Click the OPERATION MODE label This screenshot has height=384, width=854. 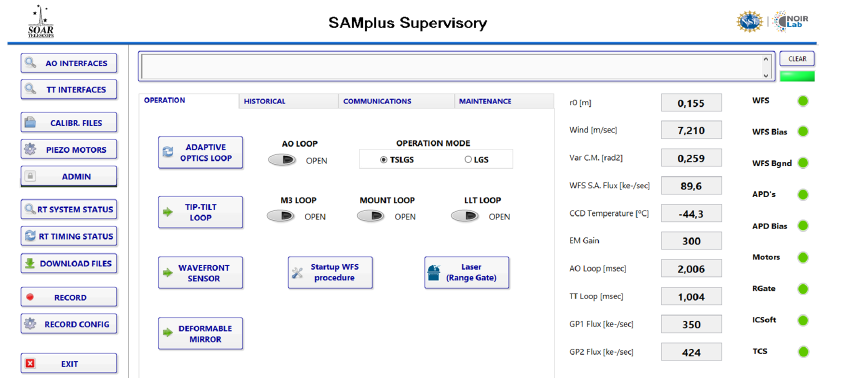point(433,143)
